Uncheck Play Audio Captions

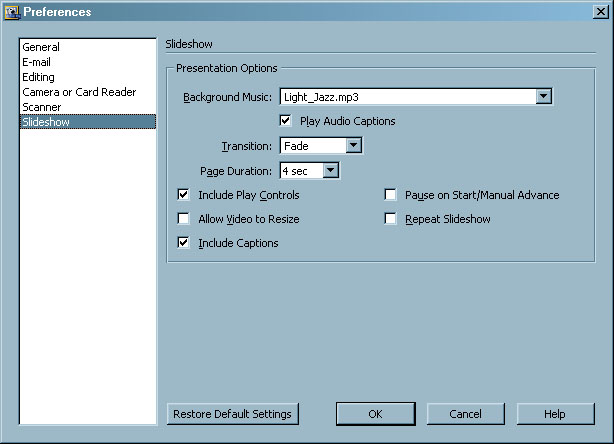(x=286, y=121)
